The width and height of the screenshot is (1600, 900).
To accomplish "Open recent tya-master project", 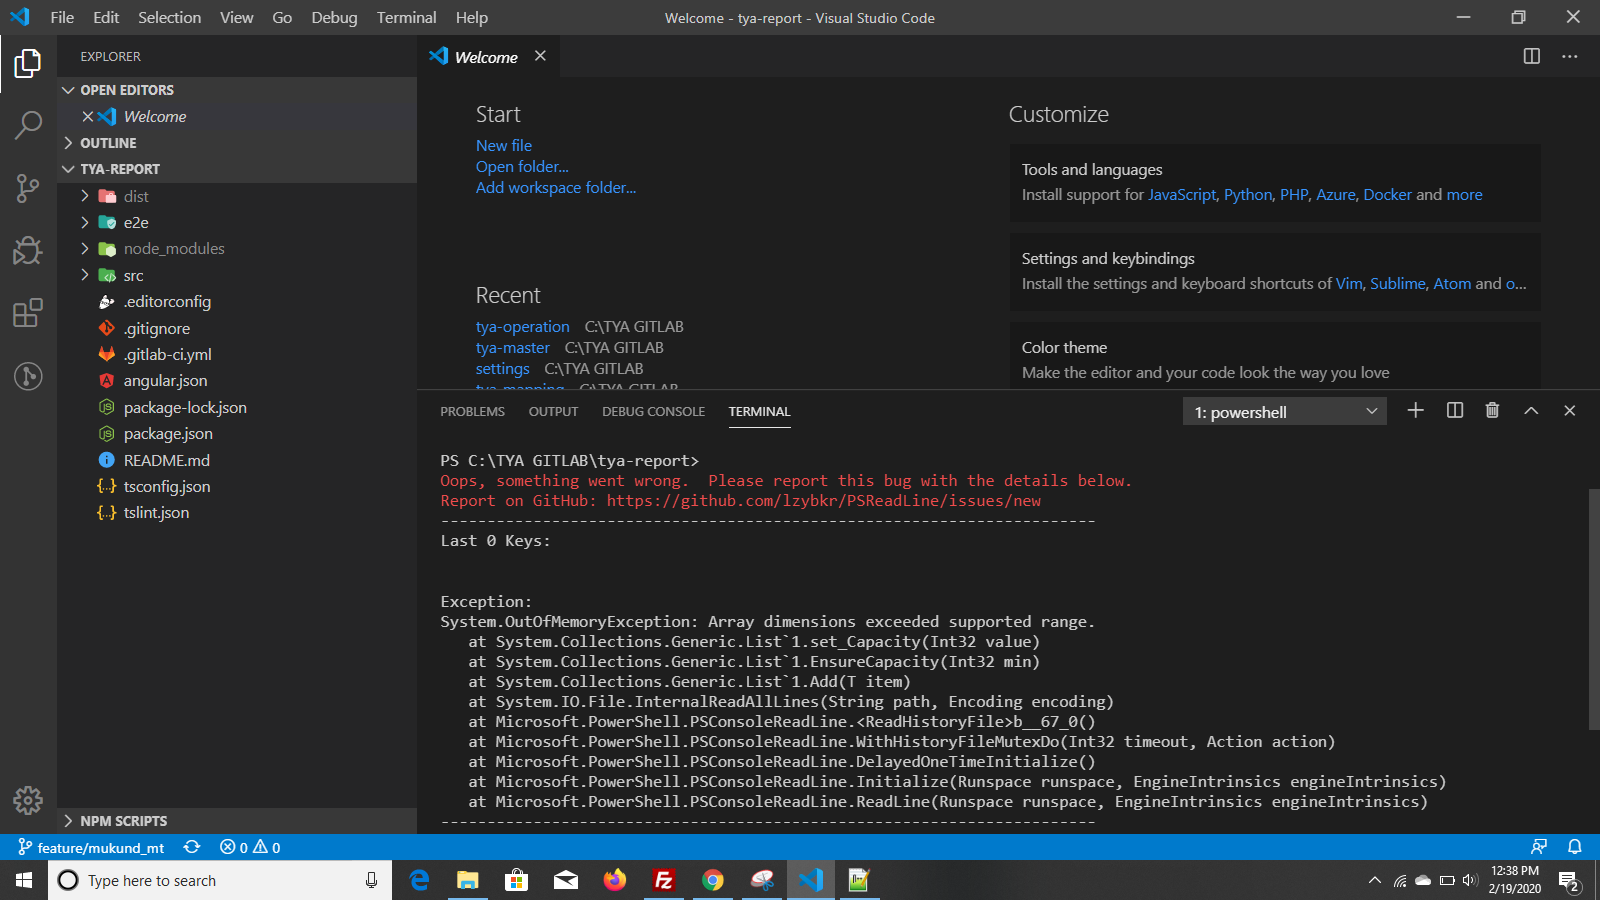I will (512, 347).
